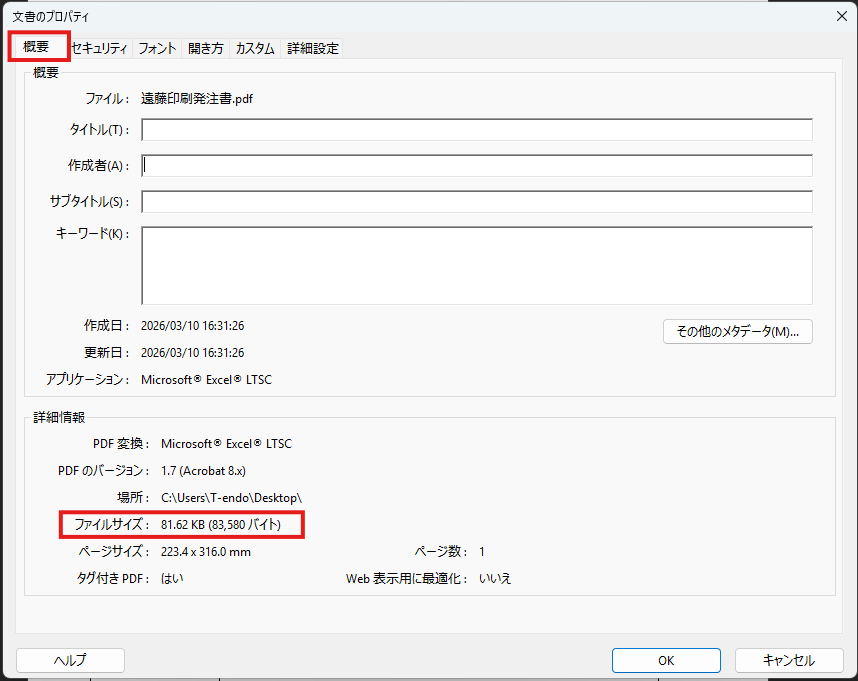Go to the 開き方 tab
Image resolution: width=858 pixels, height=681 pixels.
click(x=206, y=48)
